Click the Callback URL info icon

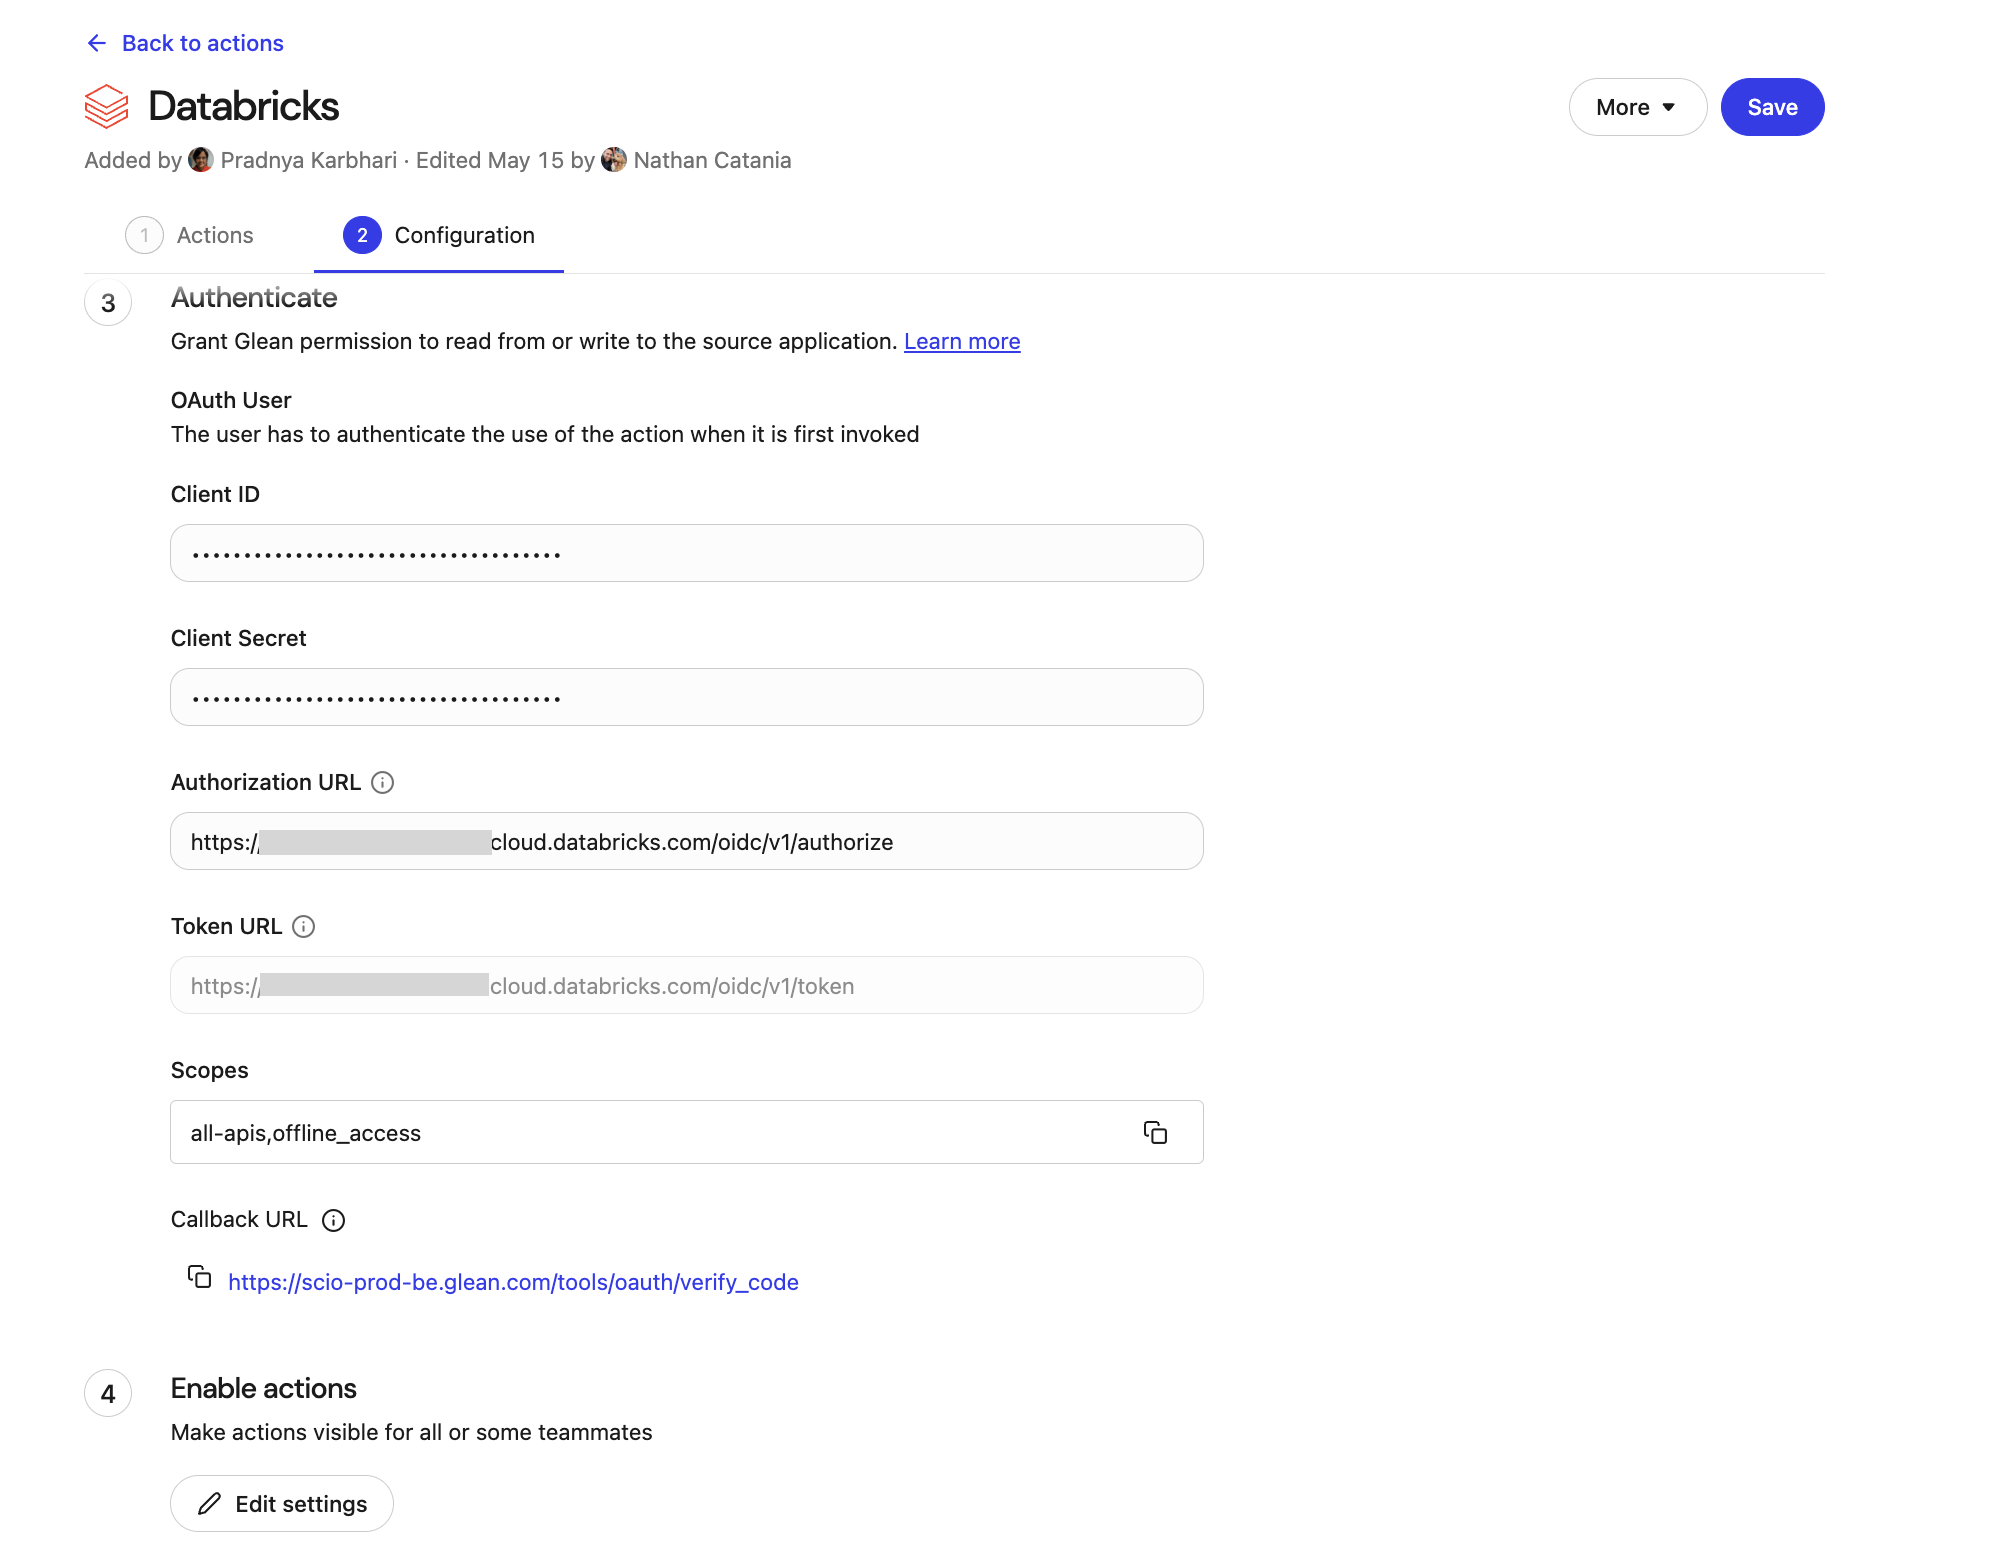pos(334,1220)
